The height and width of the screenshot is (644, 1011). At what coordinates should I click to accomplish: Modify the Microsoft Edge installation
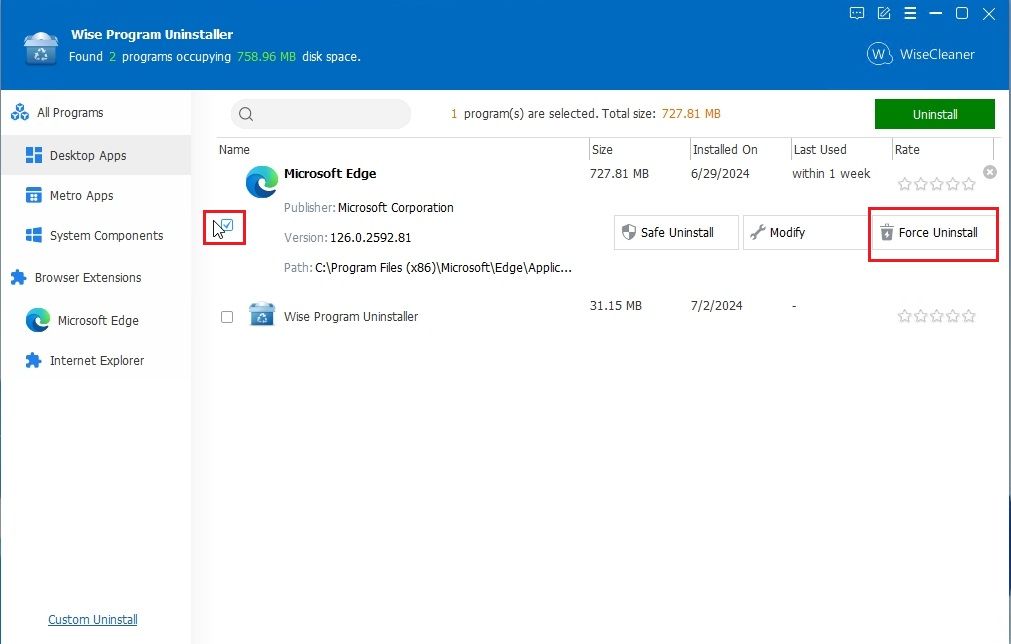tap(783, 232)
